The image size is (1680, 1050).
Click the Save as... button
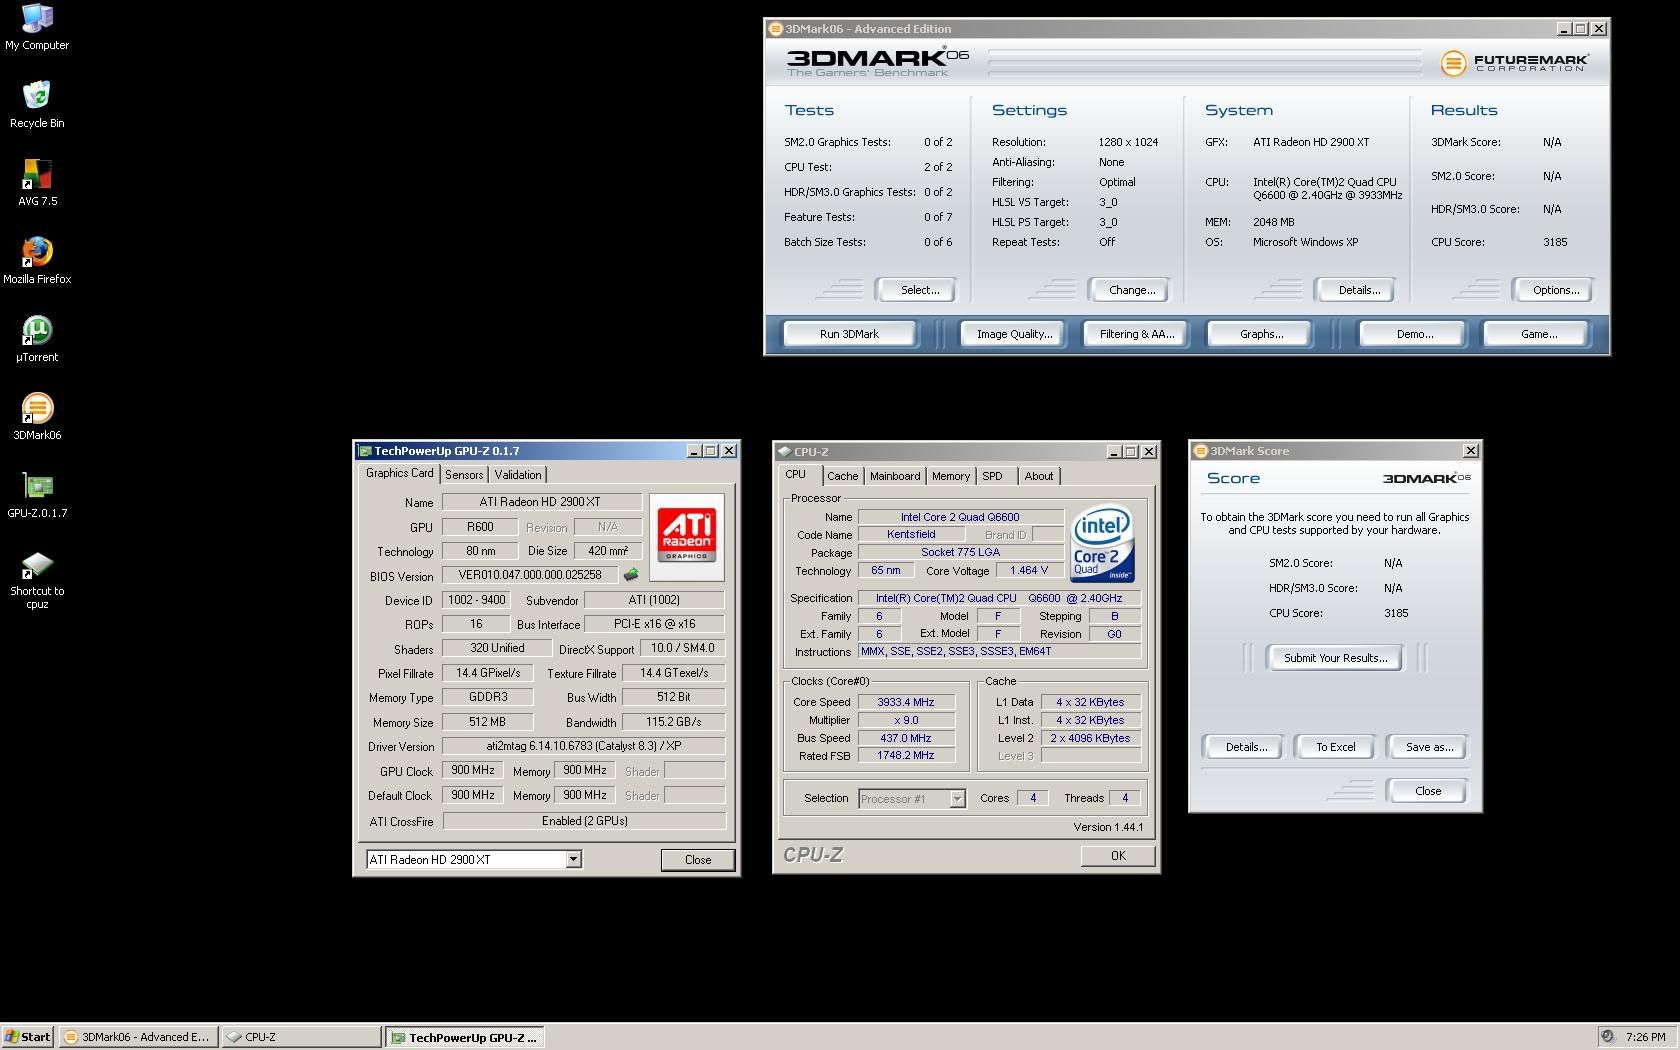(x=1429, y=747)
